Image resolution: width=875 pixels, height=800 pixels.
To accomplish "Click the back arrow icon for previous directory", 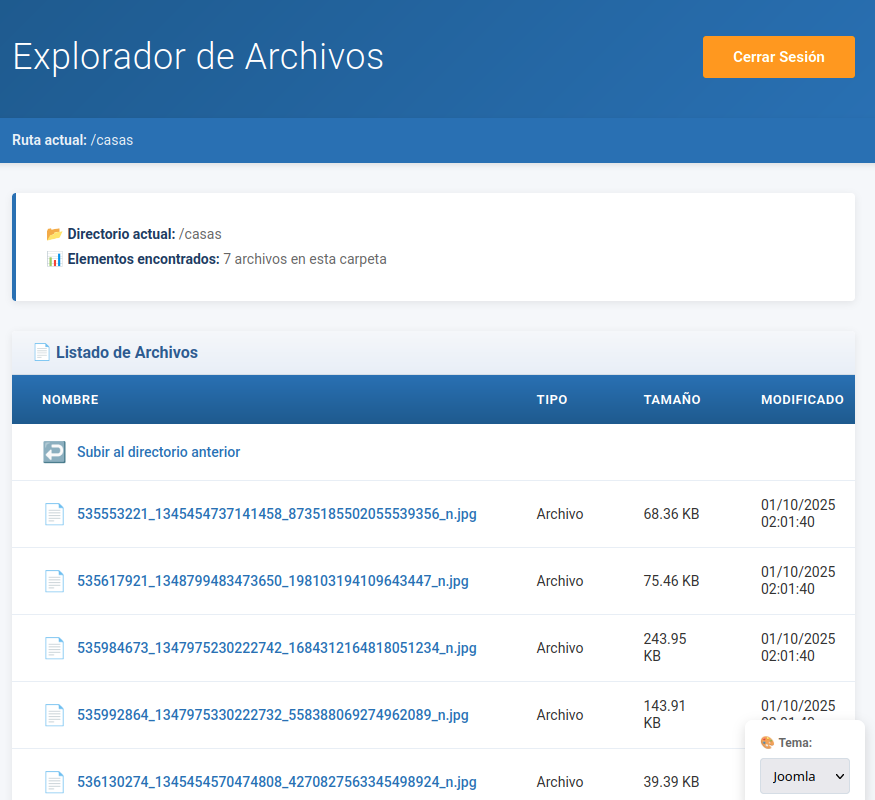I will point(54,452).
